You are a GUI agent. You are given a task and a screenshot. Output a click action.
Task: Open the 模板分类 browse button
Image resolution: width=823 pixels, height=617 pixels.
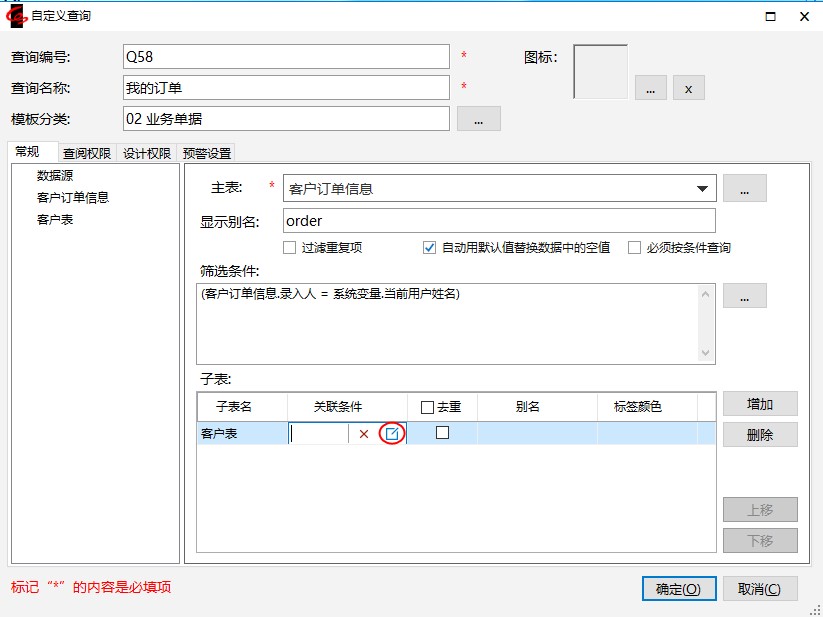coord(478,119)
